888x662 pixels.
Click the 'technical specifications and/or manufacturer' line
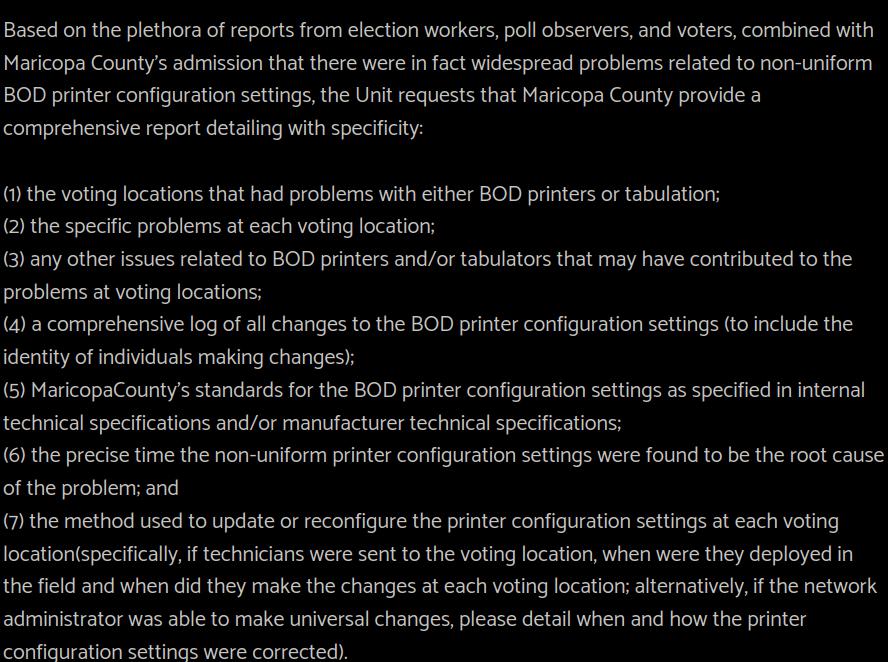tap(312, 423)
